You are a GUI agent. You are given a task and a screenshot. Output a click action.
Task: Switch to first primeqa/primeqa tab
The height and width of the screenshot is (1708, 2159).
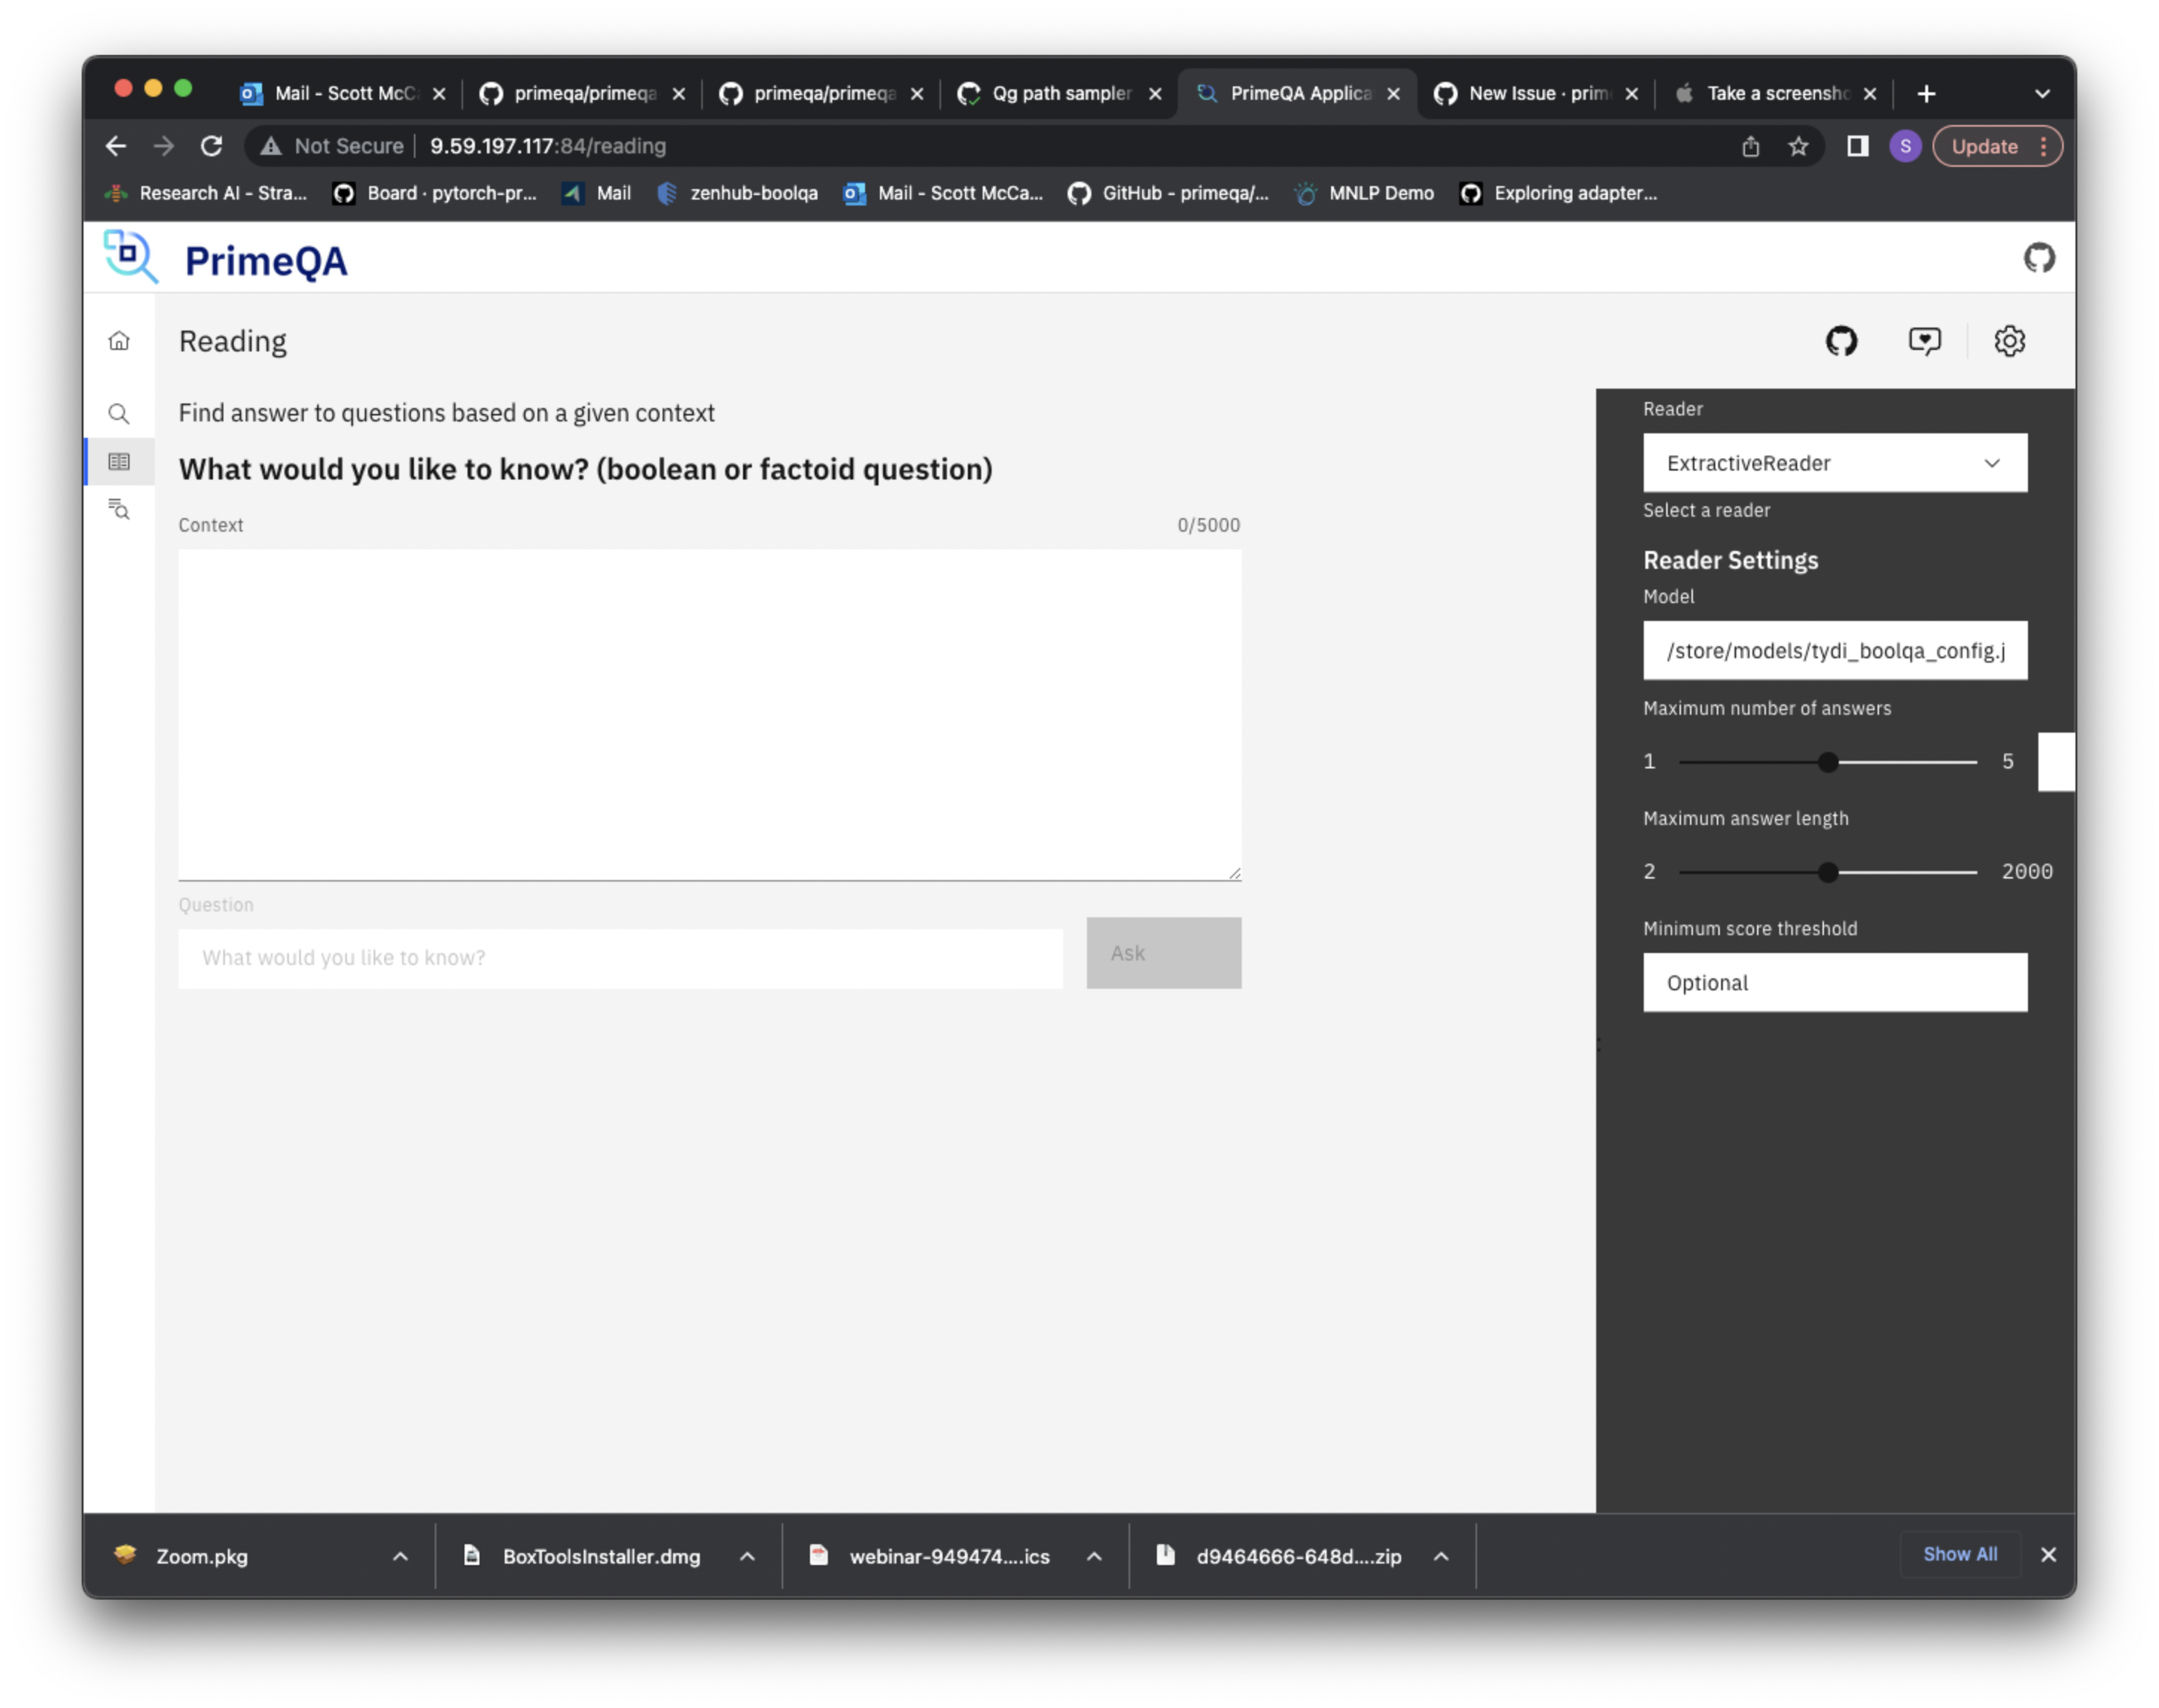(582, 94)
